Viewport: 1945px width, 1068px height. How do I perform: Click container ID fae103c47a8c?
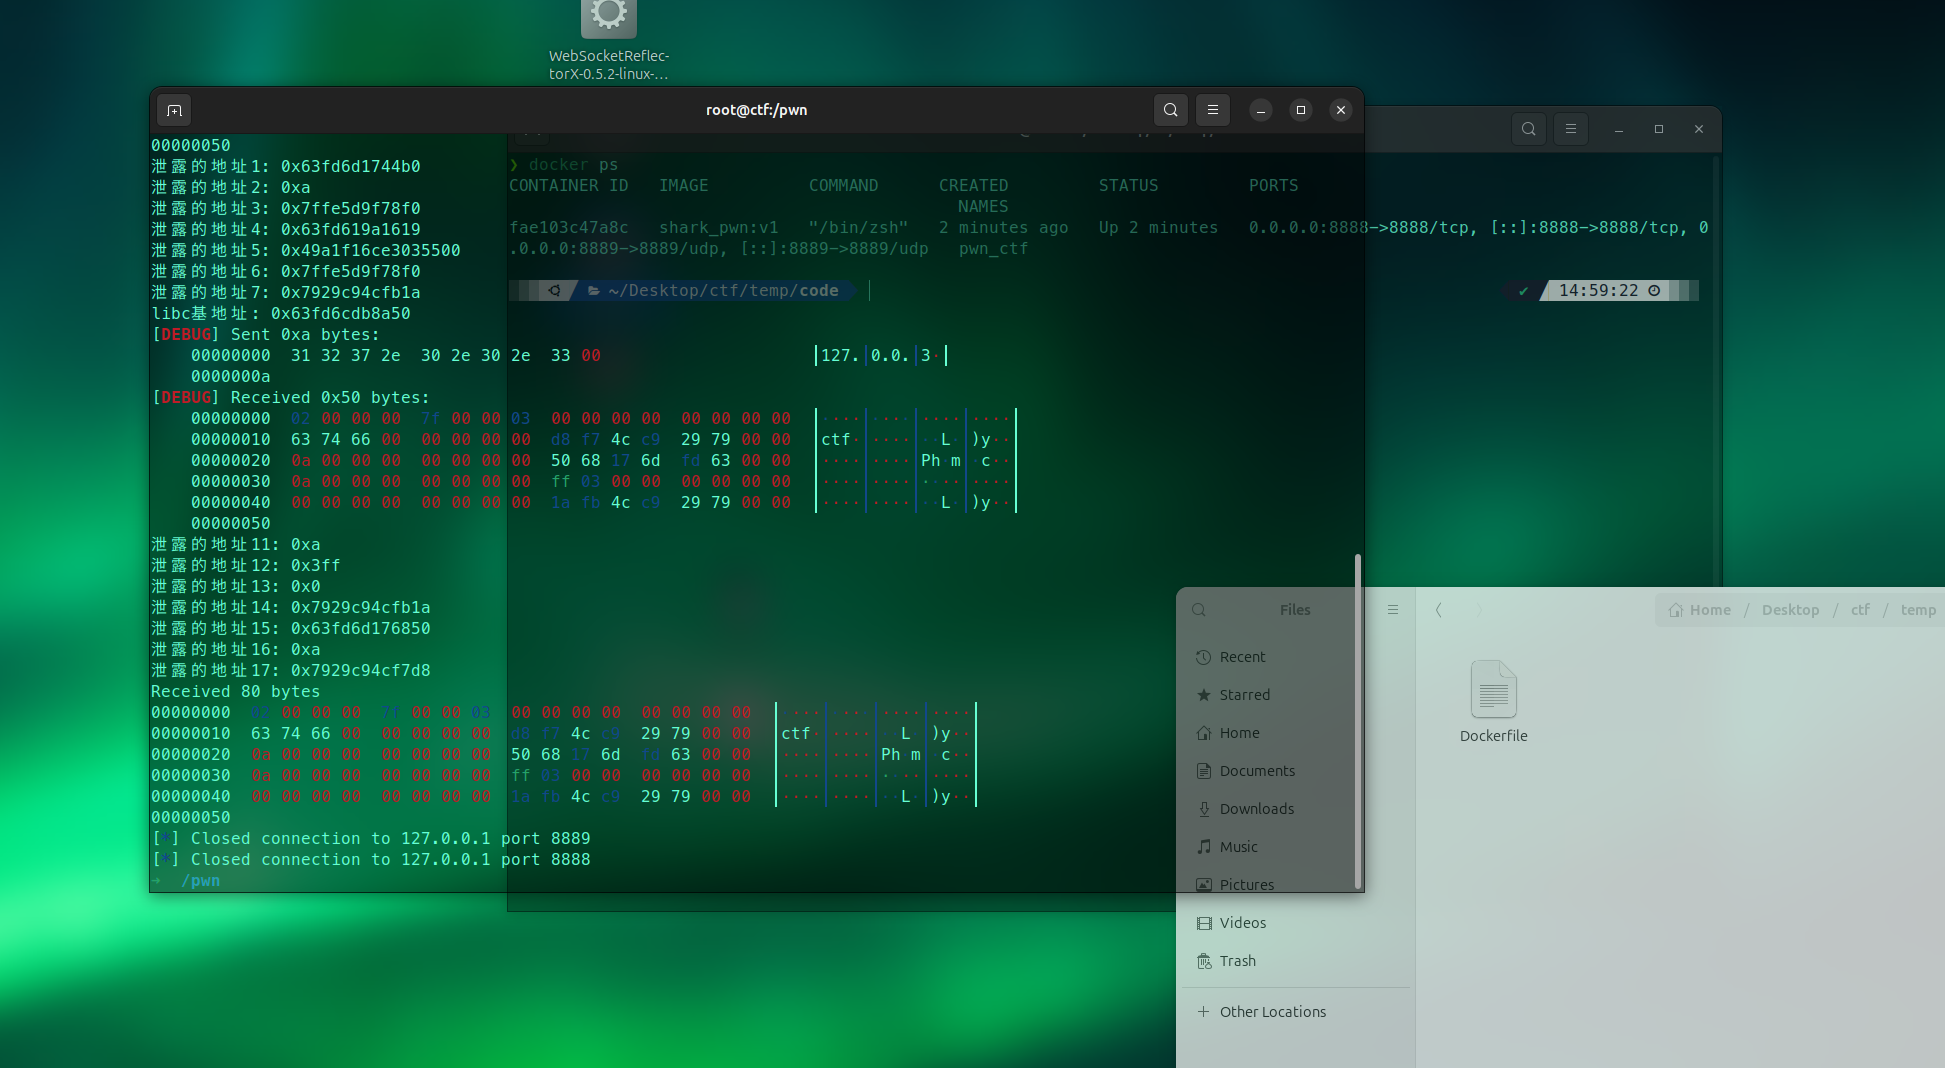click(x=569, y=228)
